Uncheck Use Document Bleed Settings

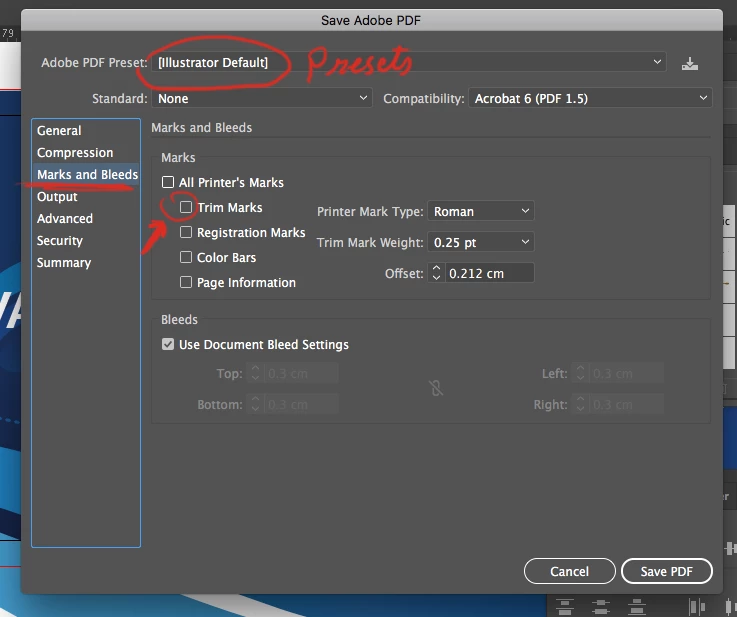pos(168,344)
